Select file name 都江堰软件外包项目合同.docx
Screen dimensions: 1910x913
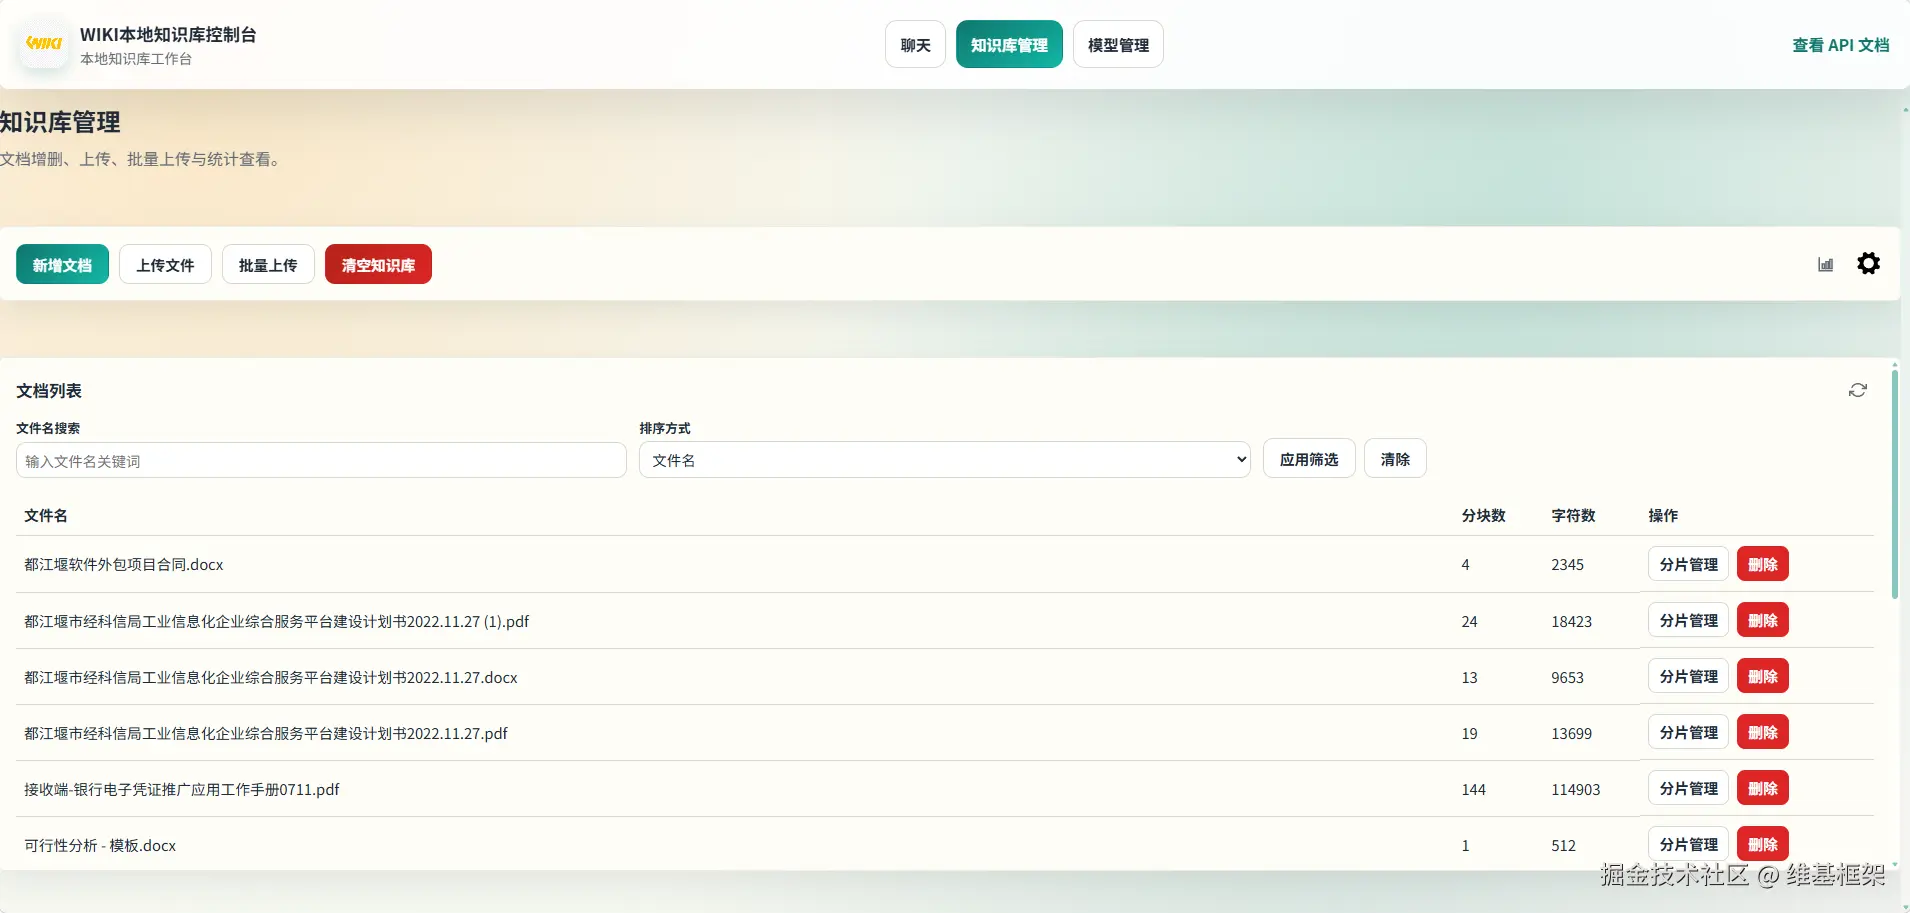tap(124, 564)
